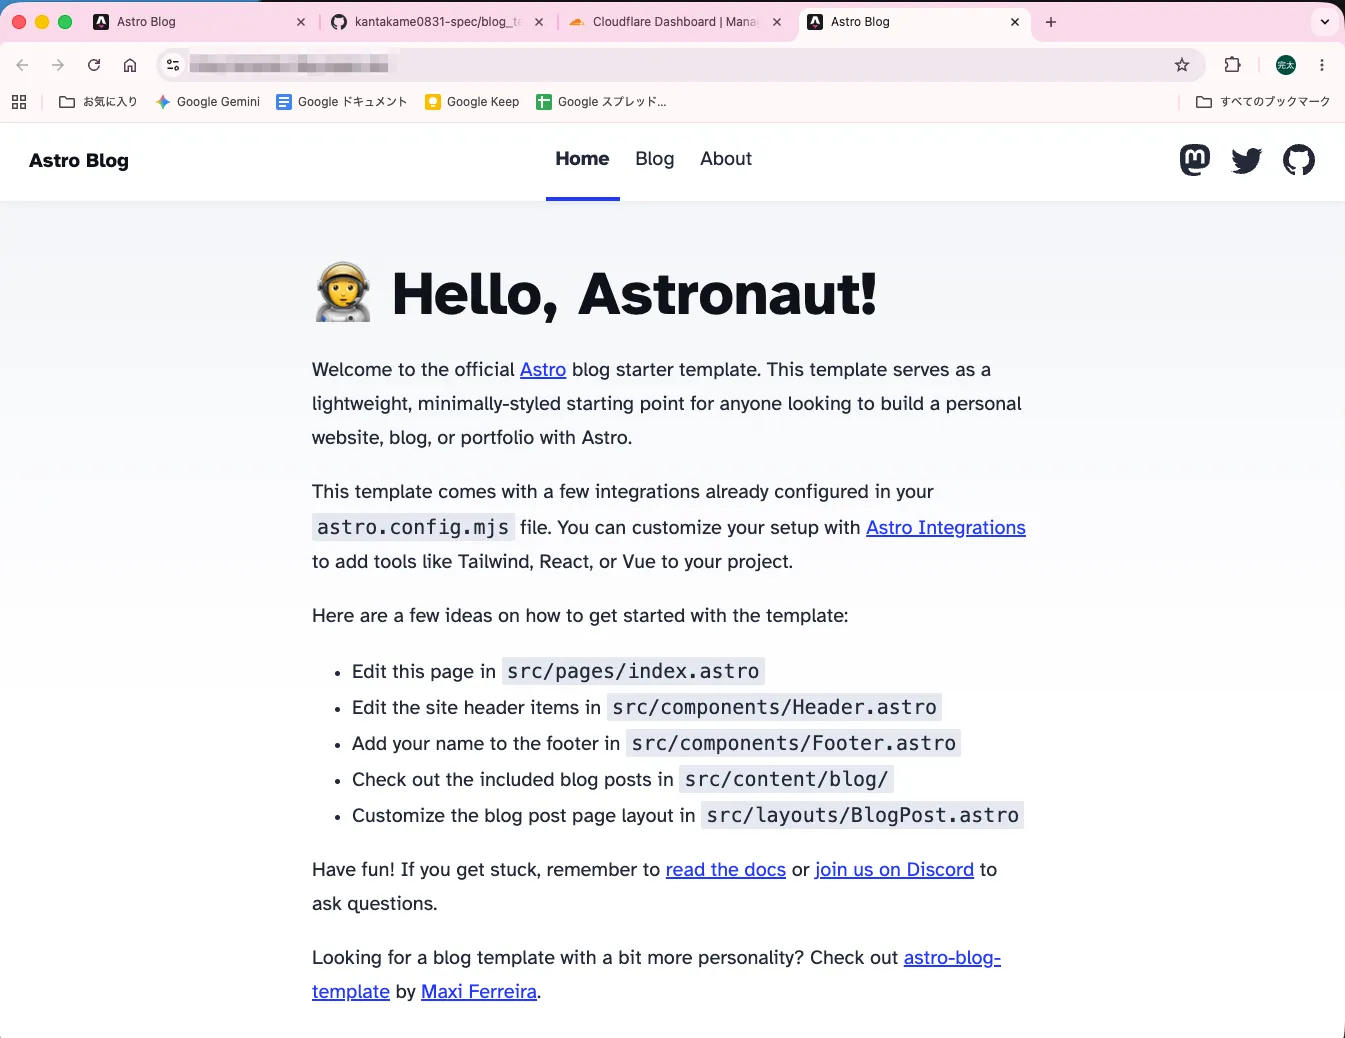Expand the tab search chevron

pyautogui.click(x=1325, y=22)
